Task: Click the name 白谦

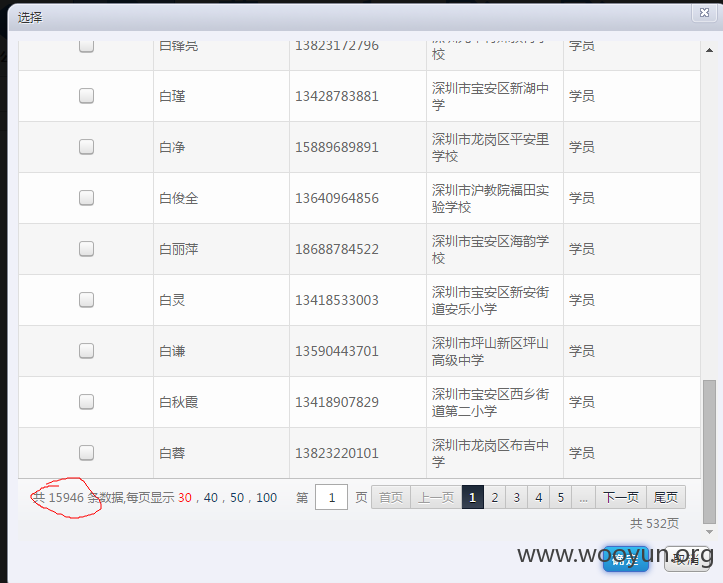Action: [172, 351]
